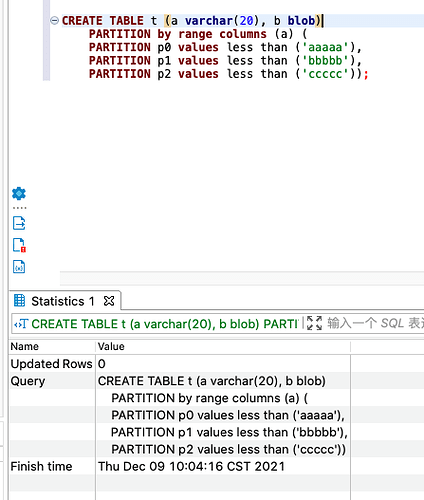Collapse the CREATE TABLE statement fold

54,21
